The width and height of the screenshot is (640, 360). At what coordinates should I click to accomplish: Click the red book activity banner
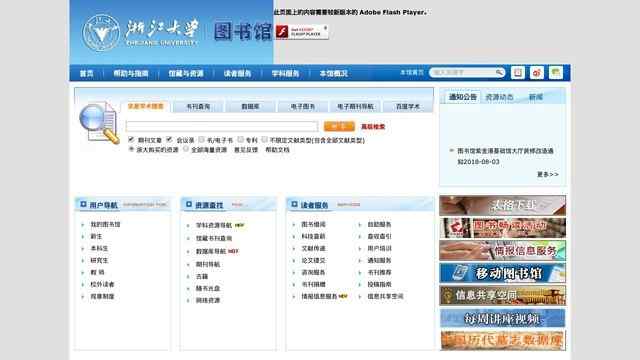tap(502, 228)
